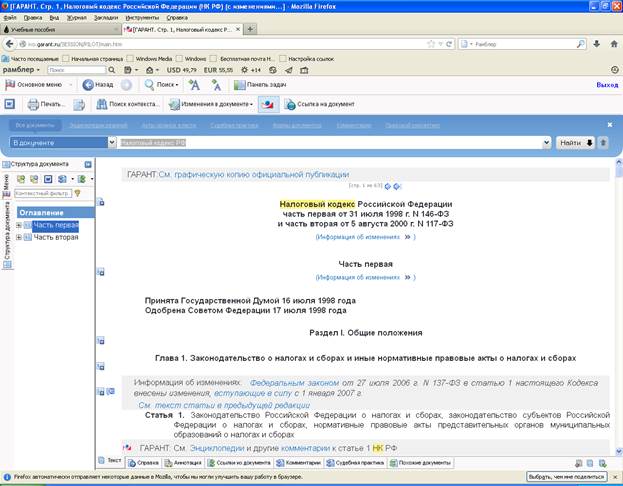Open the Поиск magnifier menu
Image resolution: width=623 pixels, height=486 pixels.
pos(161,85)
